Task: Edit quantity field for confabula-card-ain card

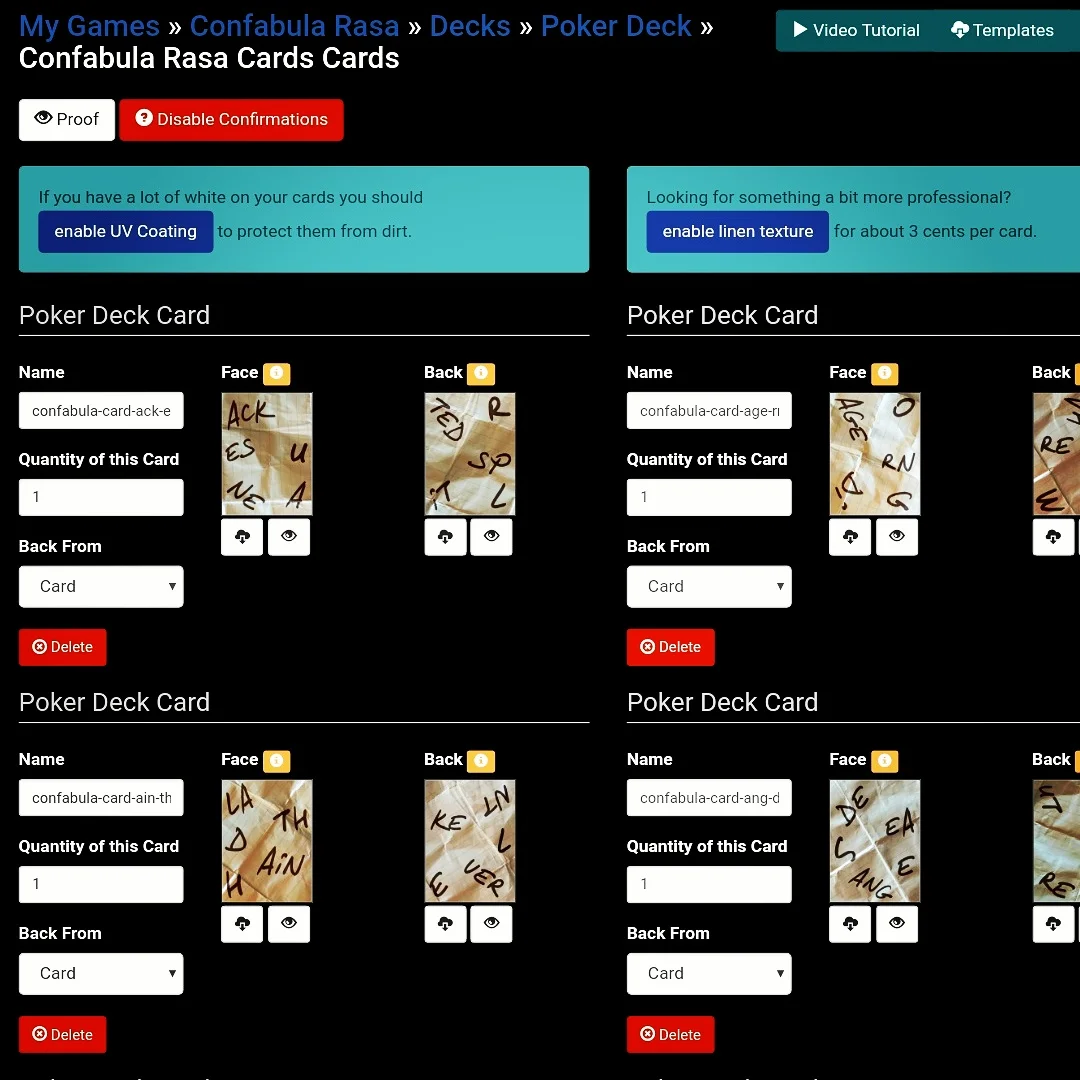Action: [x=101, y=884]
